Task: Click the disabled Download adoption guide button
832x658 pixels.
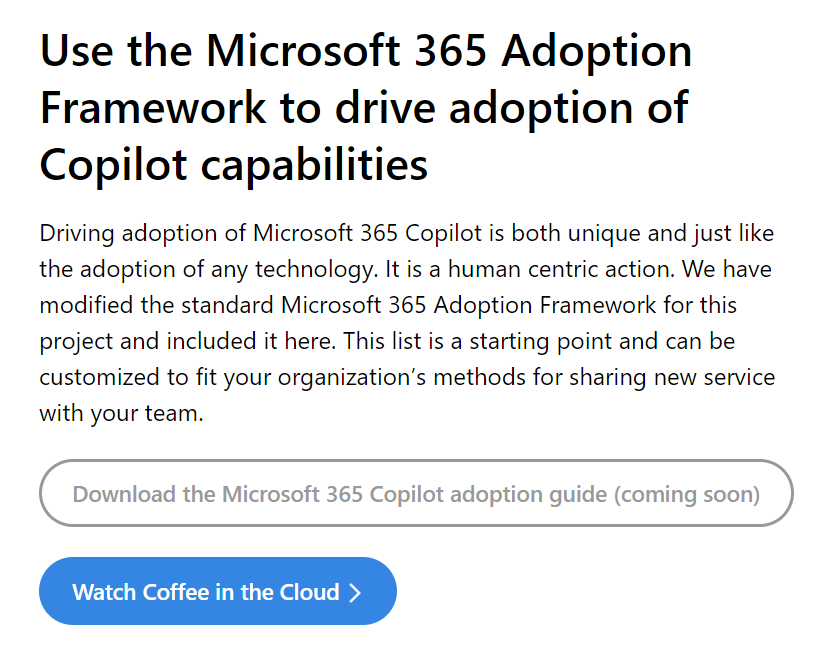Action: click(416, 493)
